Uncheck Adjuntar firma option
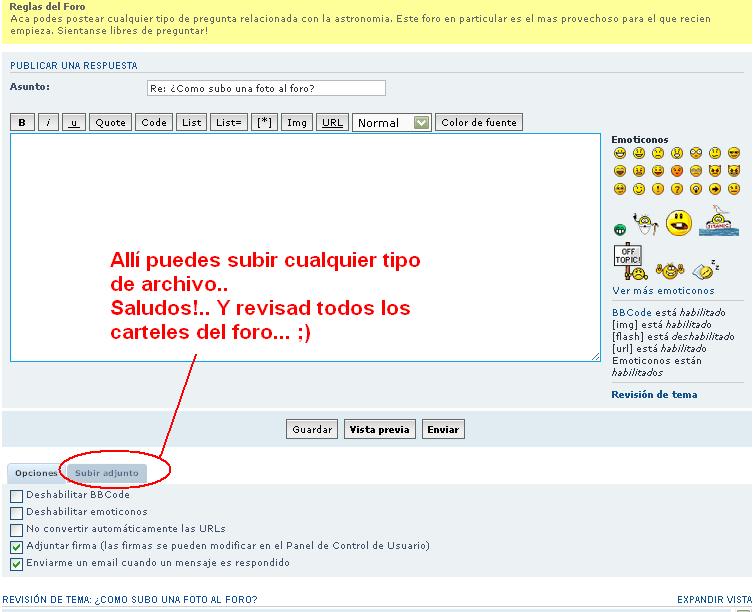756x612 pixels. click(x=16, y=547)
